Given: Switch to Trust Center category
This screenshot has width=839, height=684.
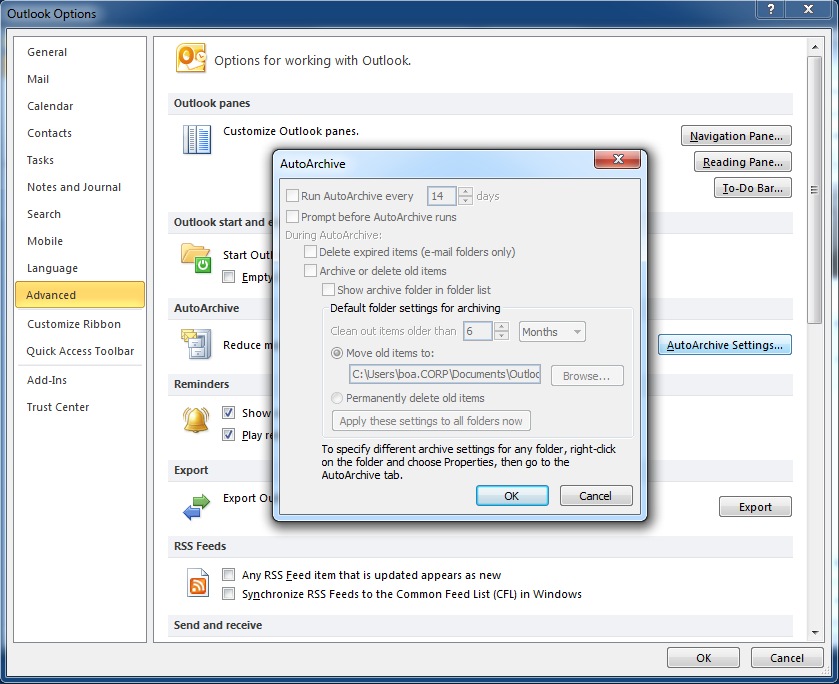Looking at the screenshot, I should [58, 407].
